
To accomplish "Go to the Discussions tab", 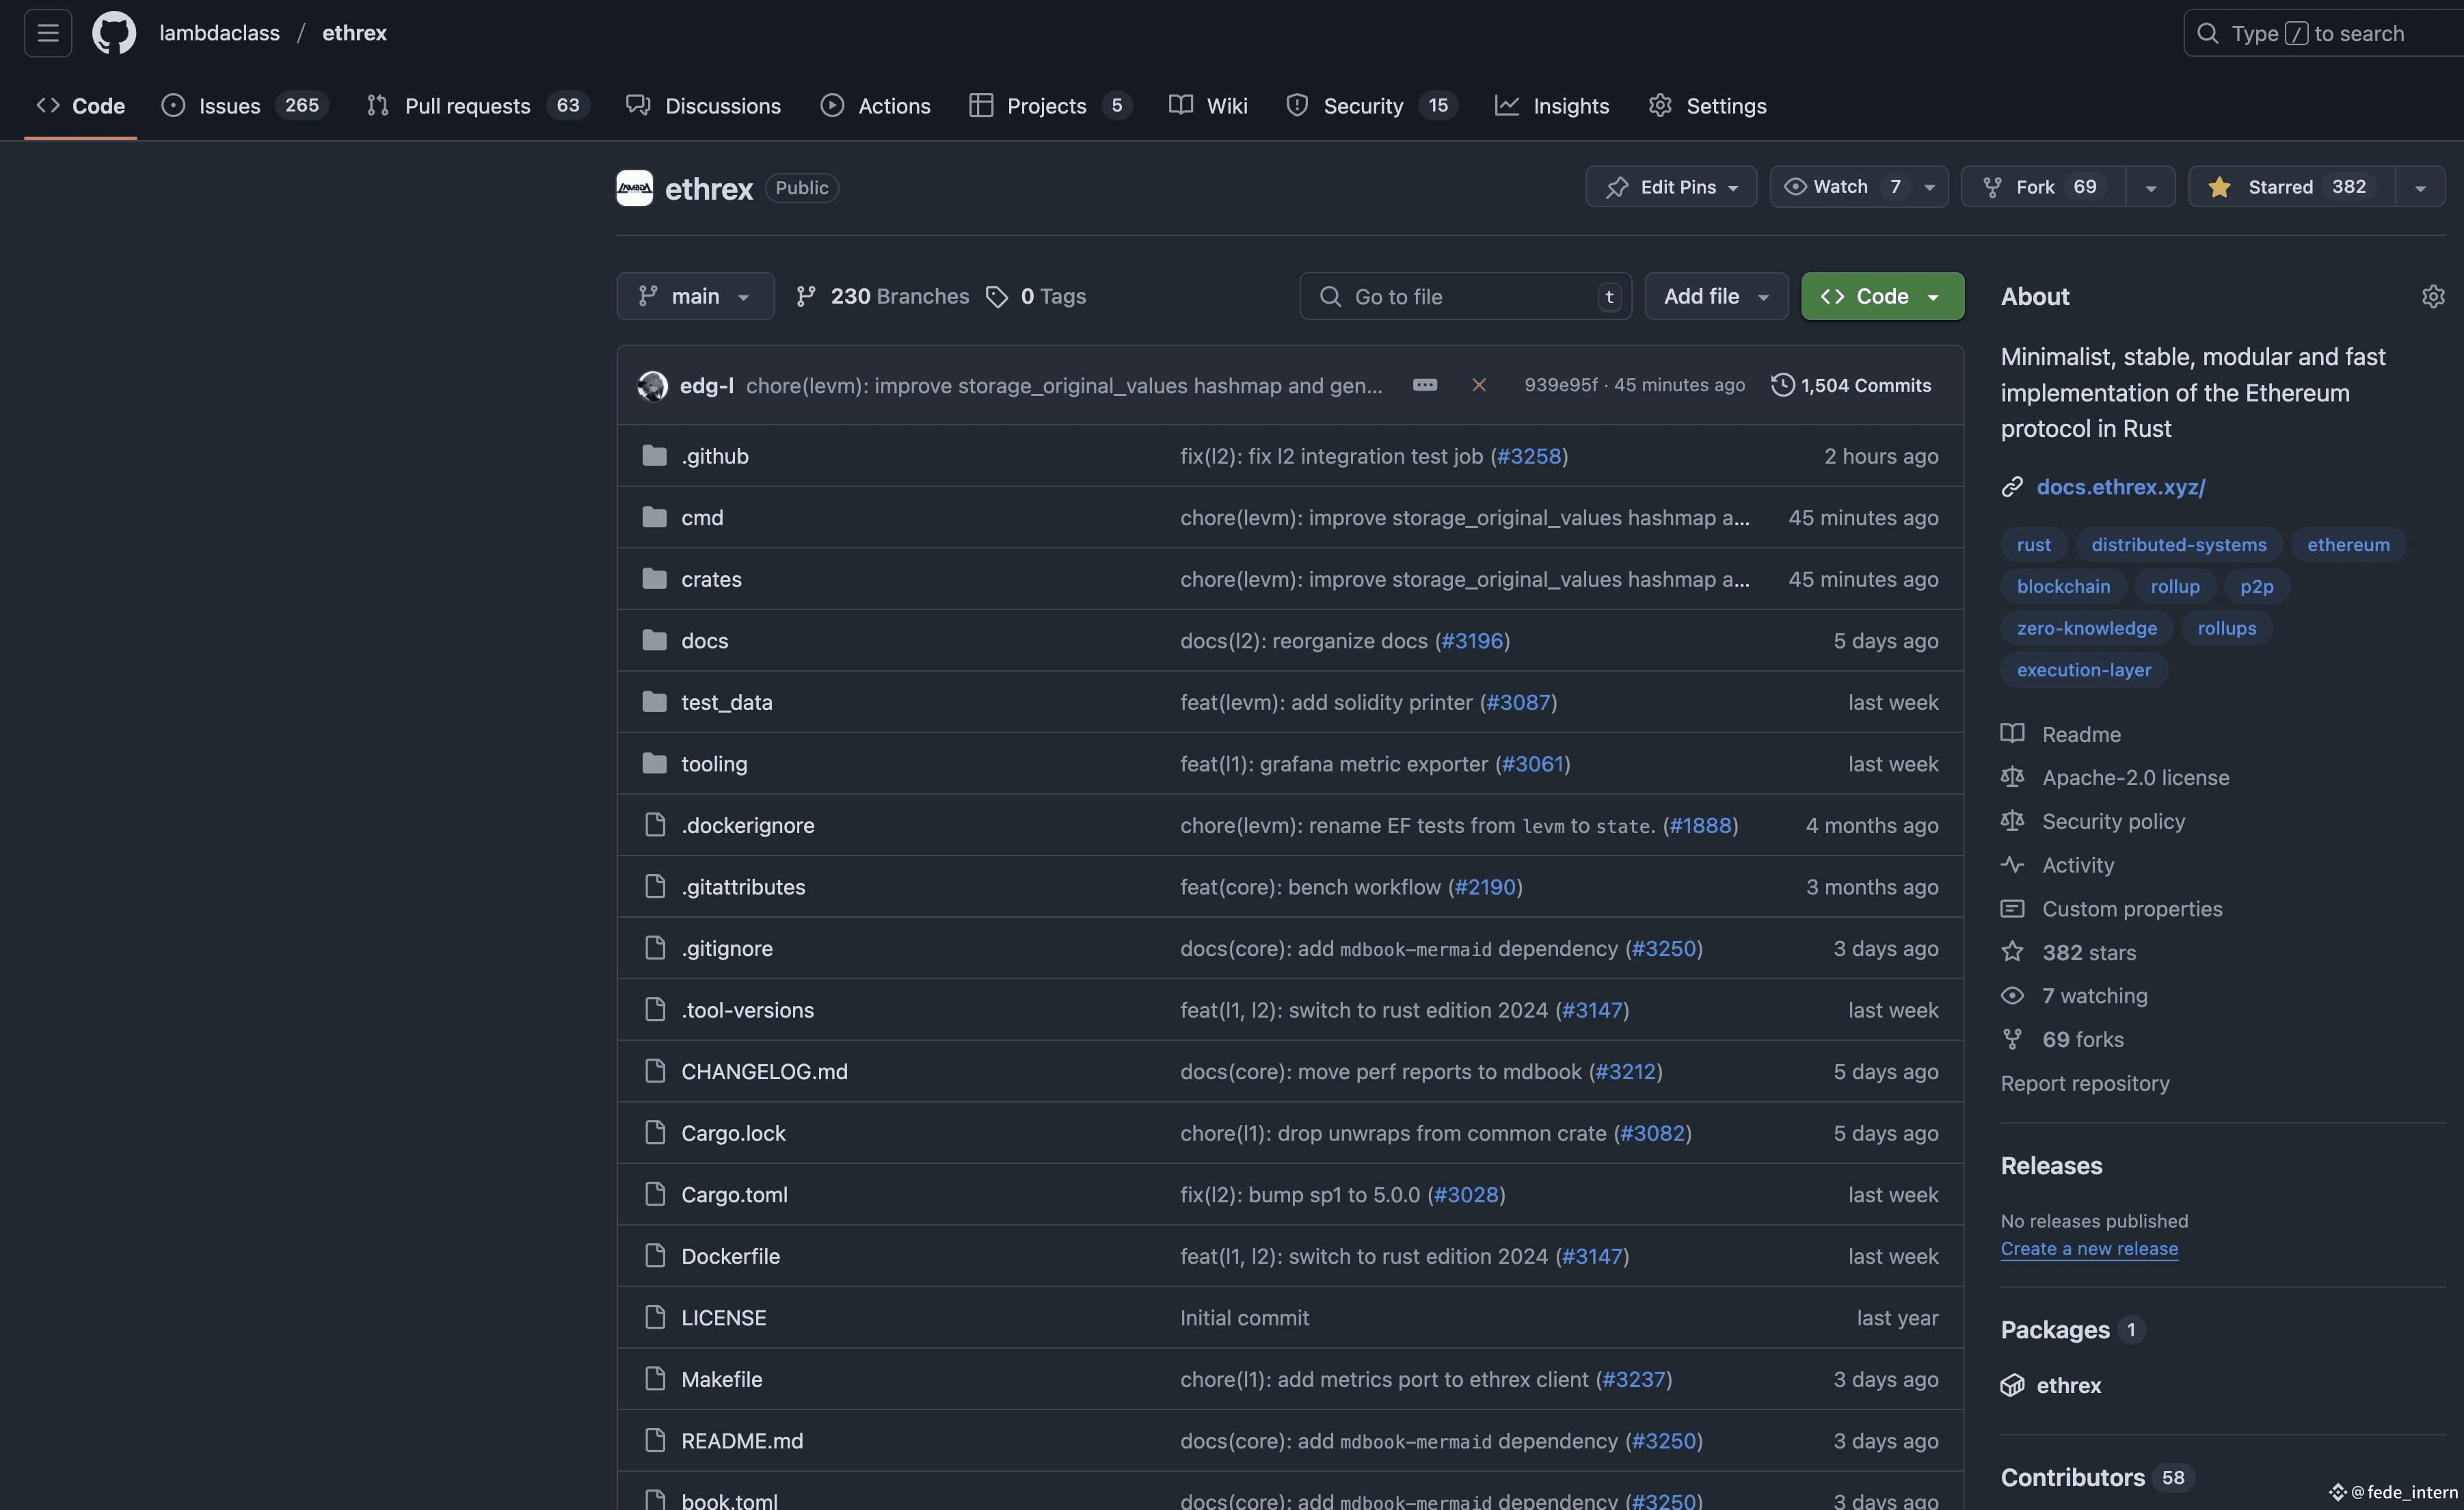I will pos(704,106).
